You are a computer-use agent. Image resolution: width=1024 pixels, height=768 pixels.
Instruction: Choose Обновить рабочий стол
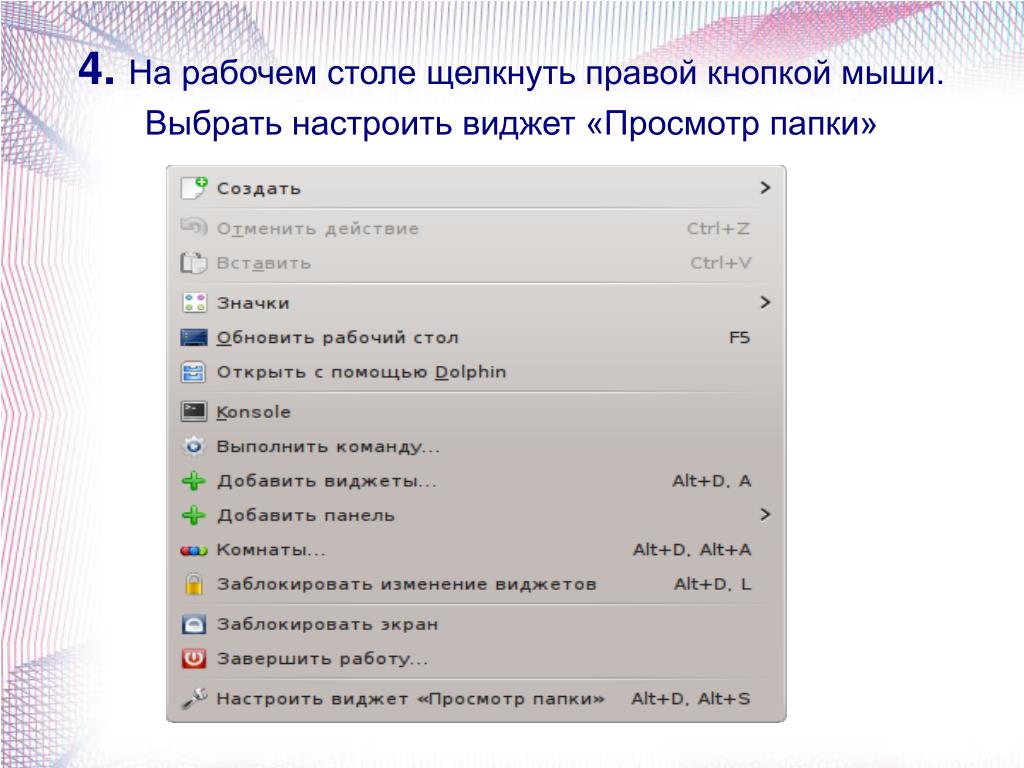click(x=476, y=337)
